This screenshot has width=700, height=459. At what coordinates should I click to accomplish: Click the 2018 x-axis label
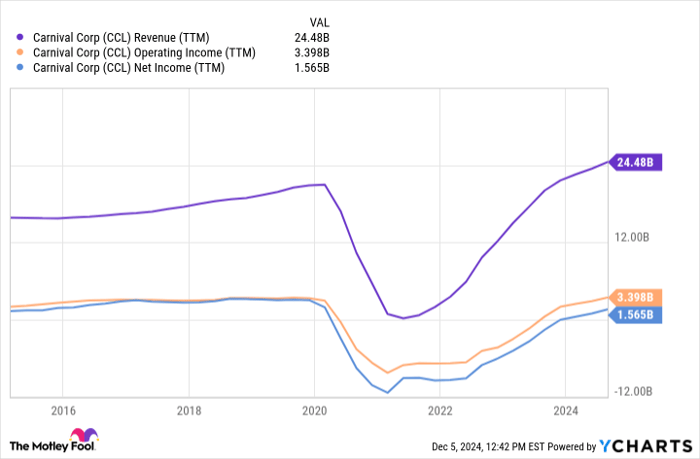(x=189, y=411)
